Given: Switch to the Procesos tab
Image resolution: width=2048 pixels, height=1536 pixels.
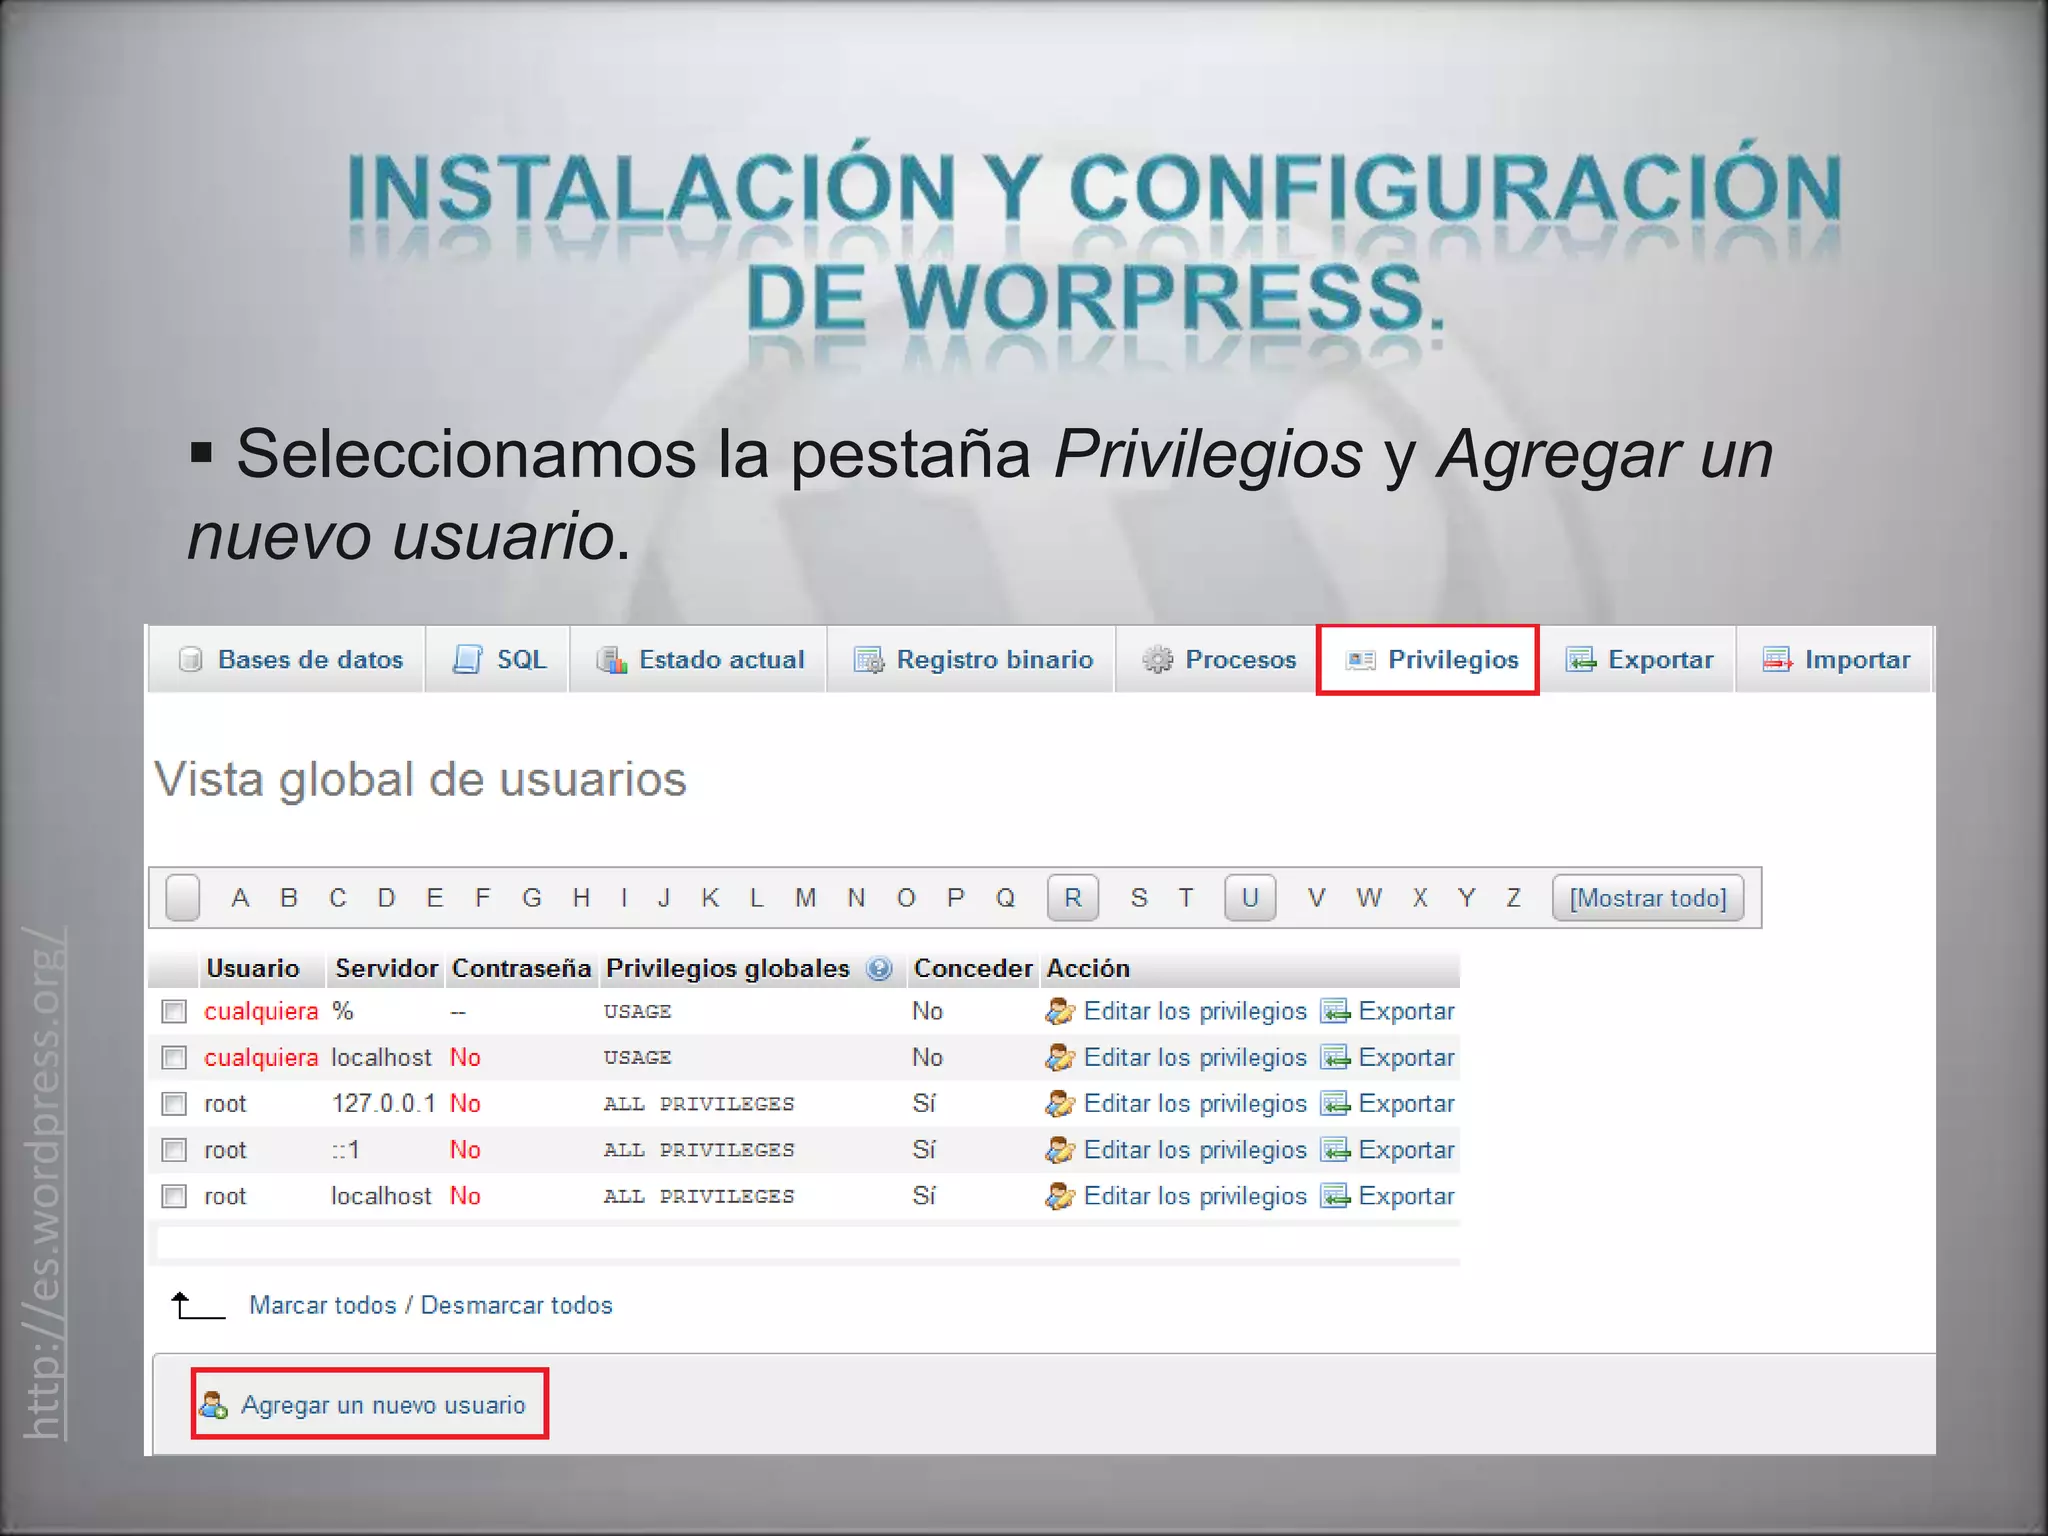Looking at the screenshot, I should 1216,660.
